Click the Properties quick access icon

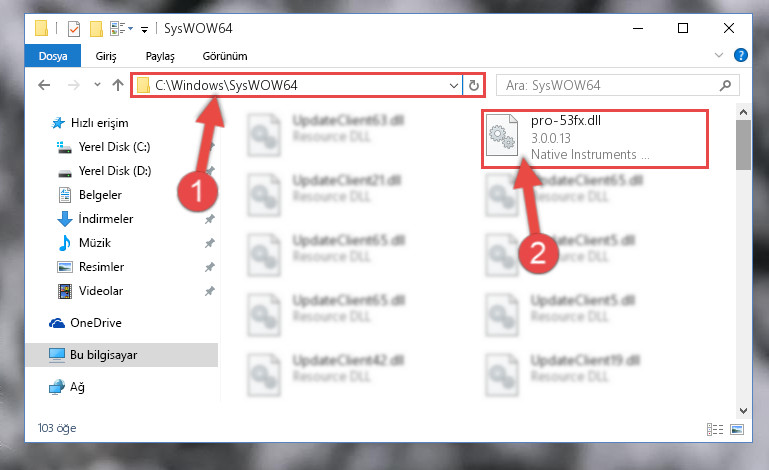(x=74, y=29)
